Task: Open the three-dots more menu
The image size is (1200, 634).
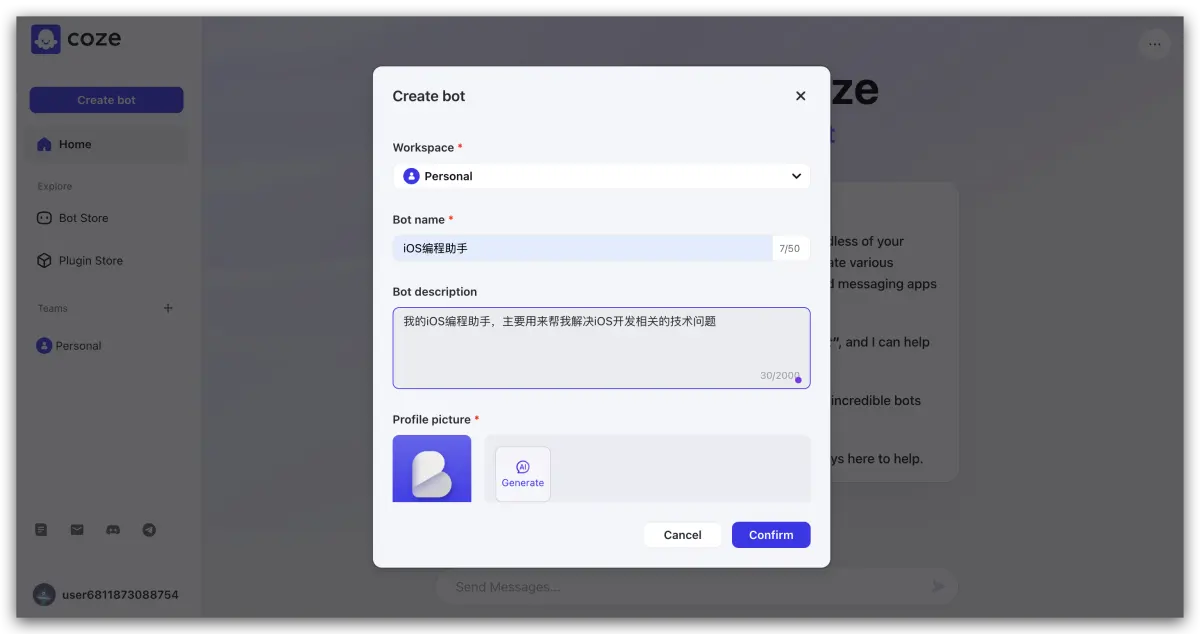Action: coord(1155,44)
